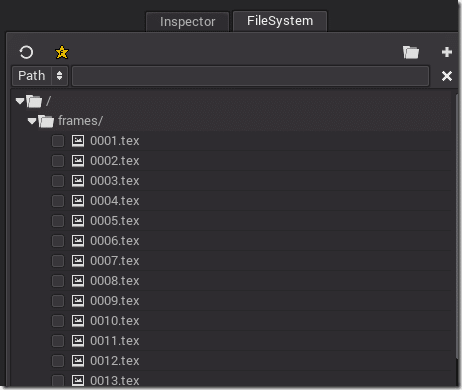Viewport: 462px width, 390px height.
Task: Check the box for 0007.tex
Action: tap(58, 261)
